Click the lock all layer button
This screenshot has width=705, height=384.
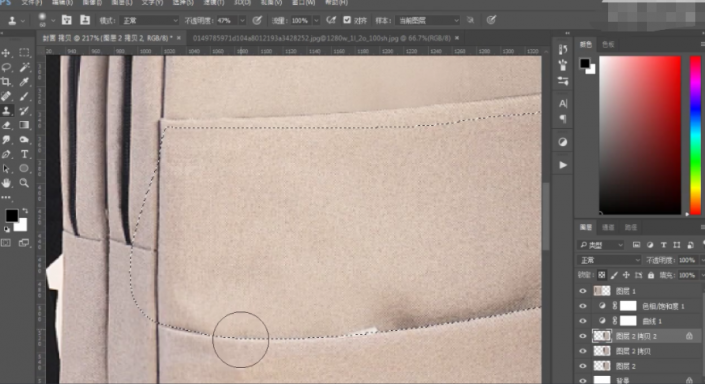pos(651,275)
